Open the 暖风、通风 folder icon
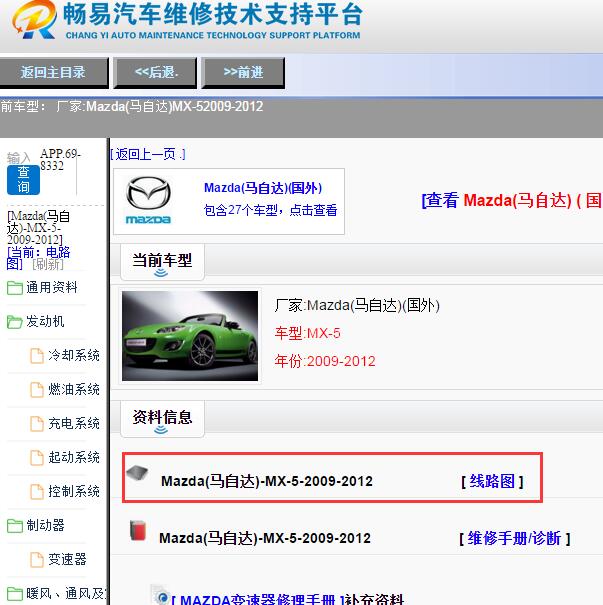 [15, 593]
